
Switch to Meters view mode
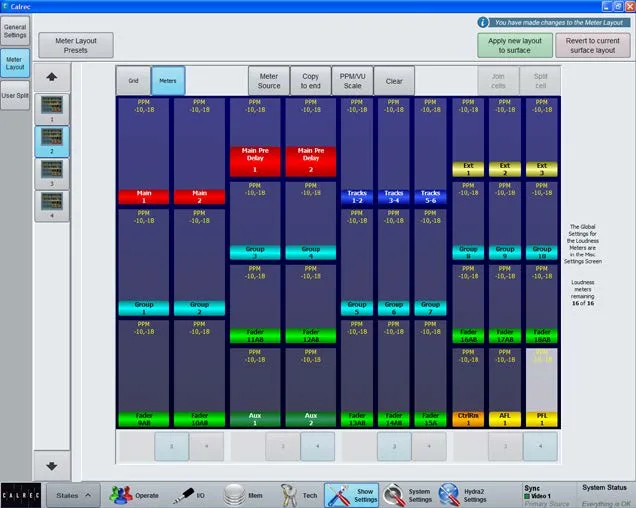coord(168,81)
